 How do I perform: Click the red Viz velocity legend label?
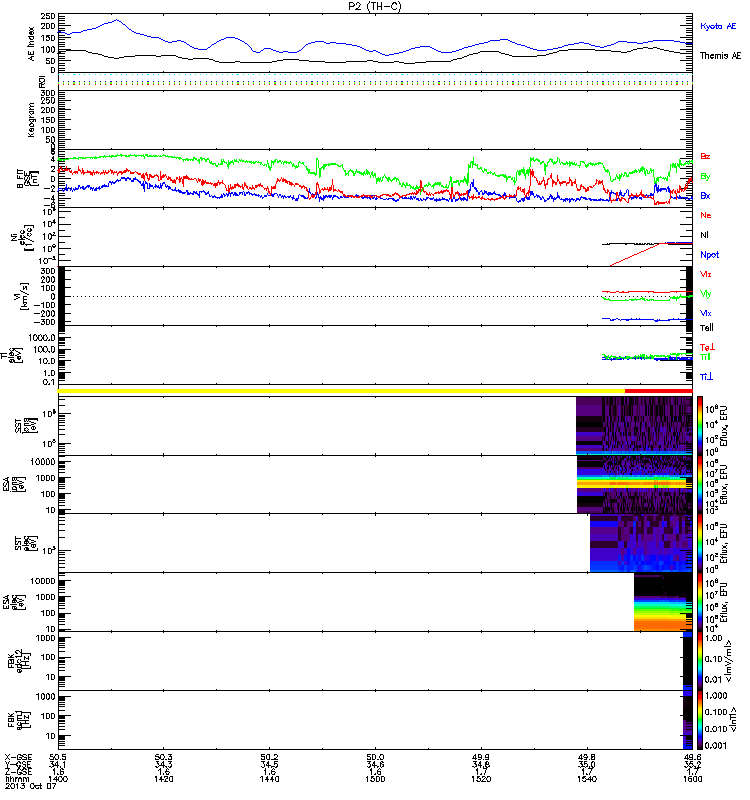click(705, 274)
